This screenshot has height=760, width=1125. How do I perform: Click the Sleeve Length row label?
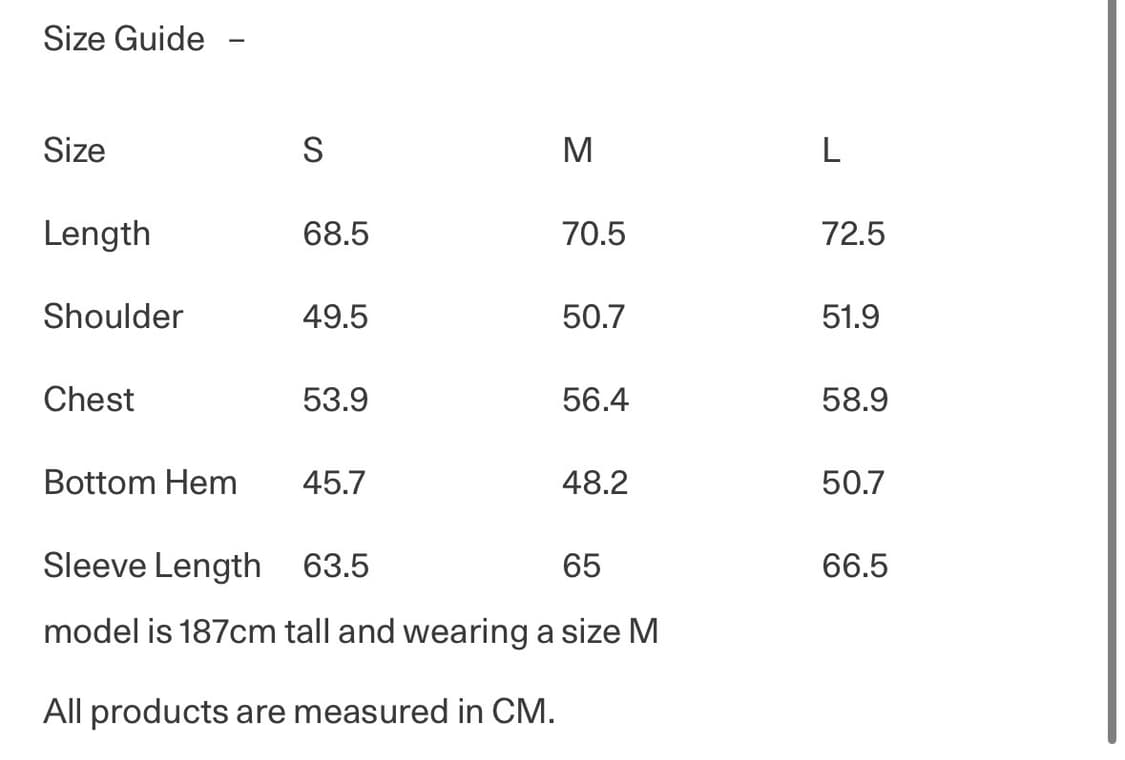[151, 566]
